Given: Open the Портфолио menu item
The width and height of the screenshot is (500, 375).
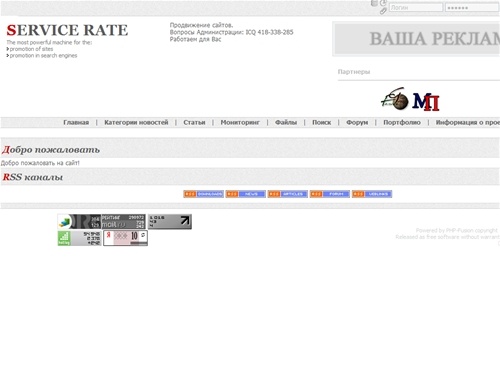Looking at the screenshot, I should pyautogui.click(x=402, y=122).
